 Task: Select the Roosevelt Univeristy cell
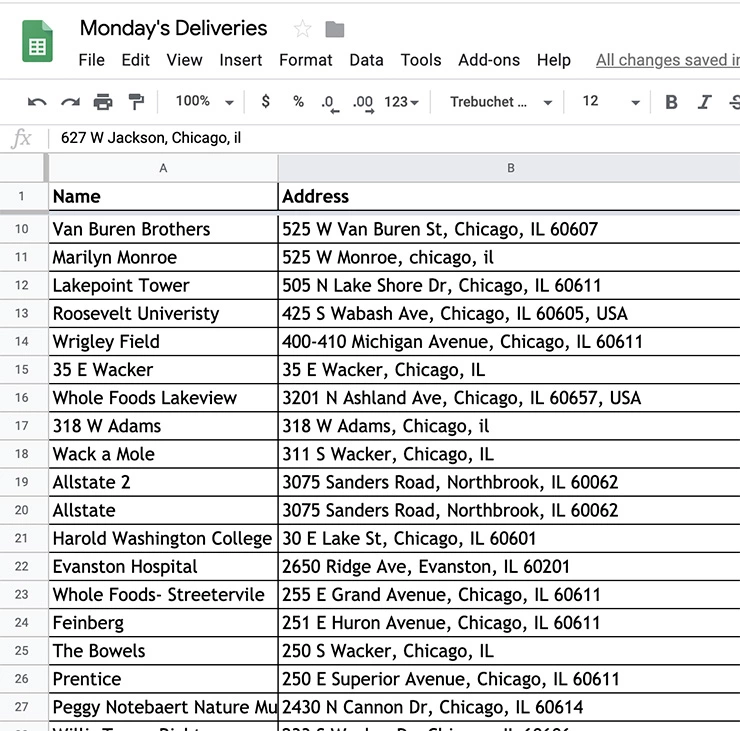[163, 314]
